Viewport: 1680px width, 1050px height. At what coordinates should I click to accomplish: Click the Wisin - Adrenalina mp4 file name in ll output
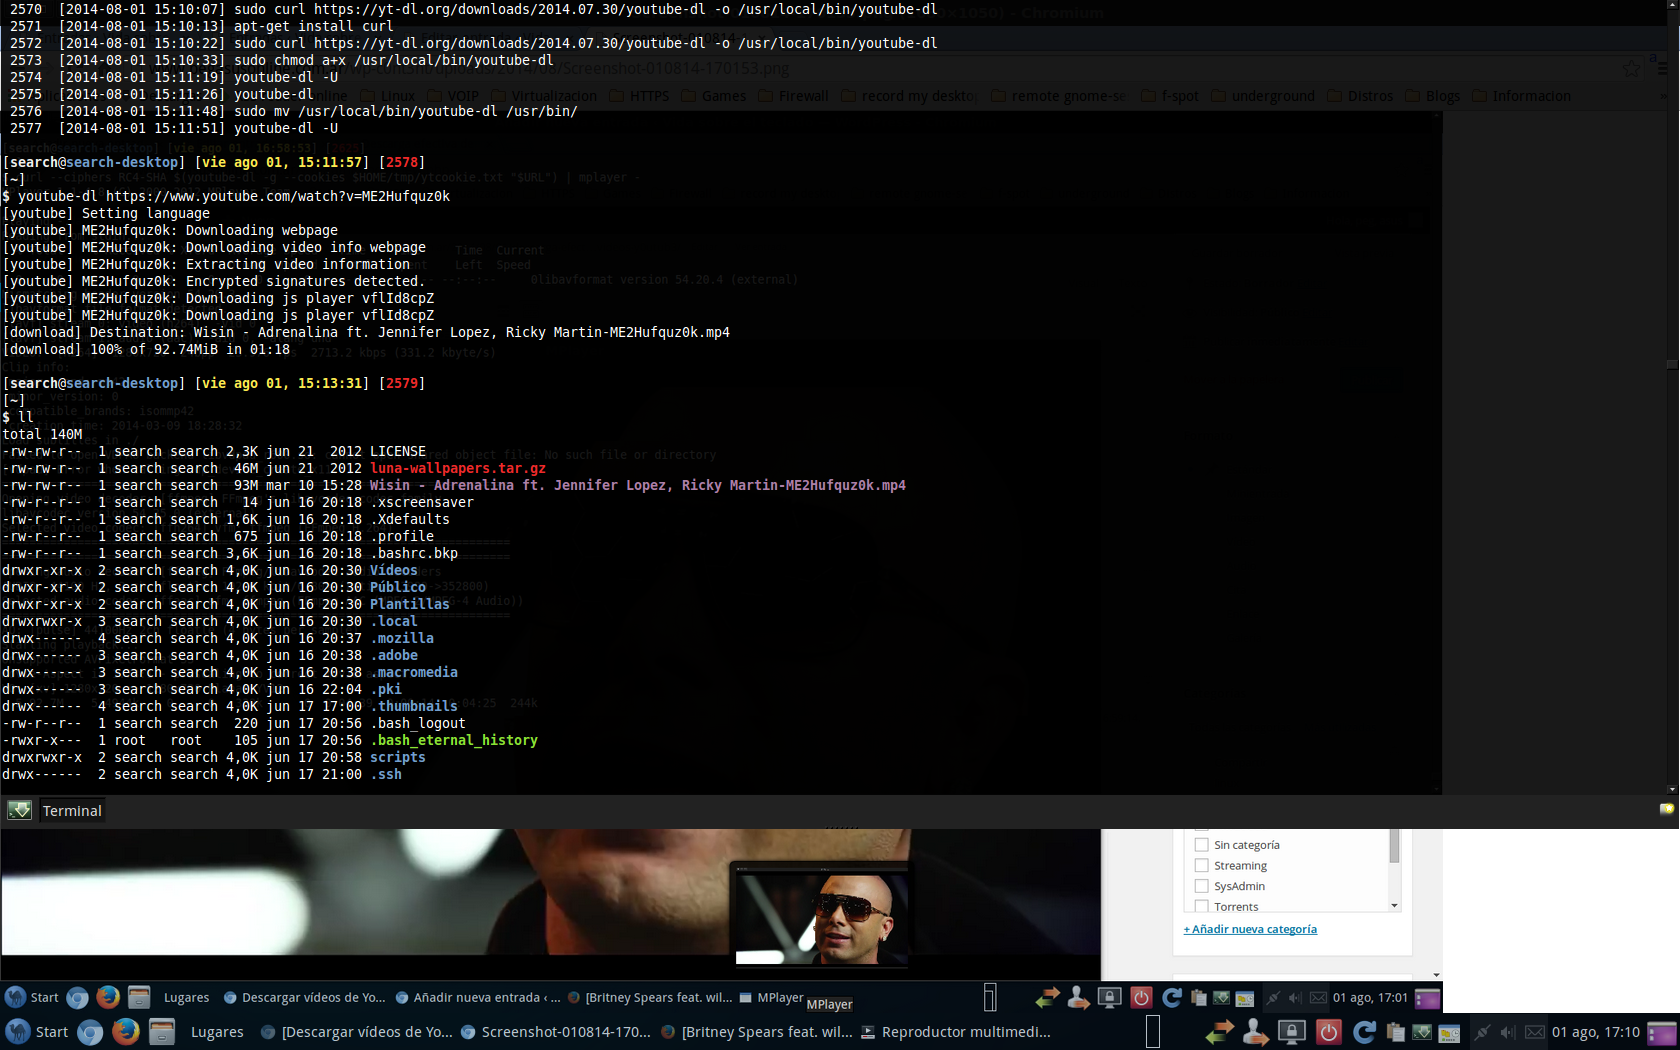(x=638, y=485)
